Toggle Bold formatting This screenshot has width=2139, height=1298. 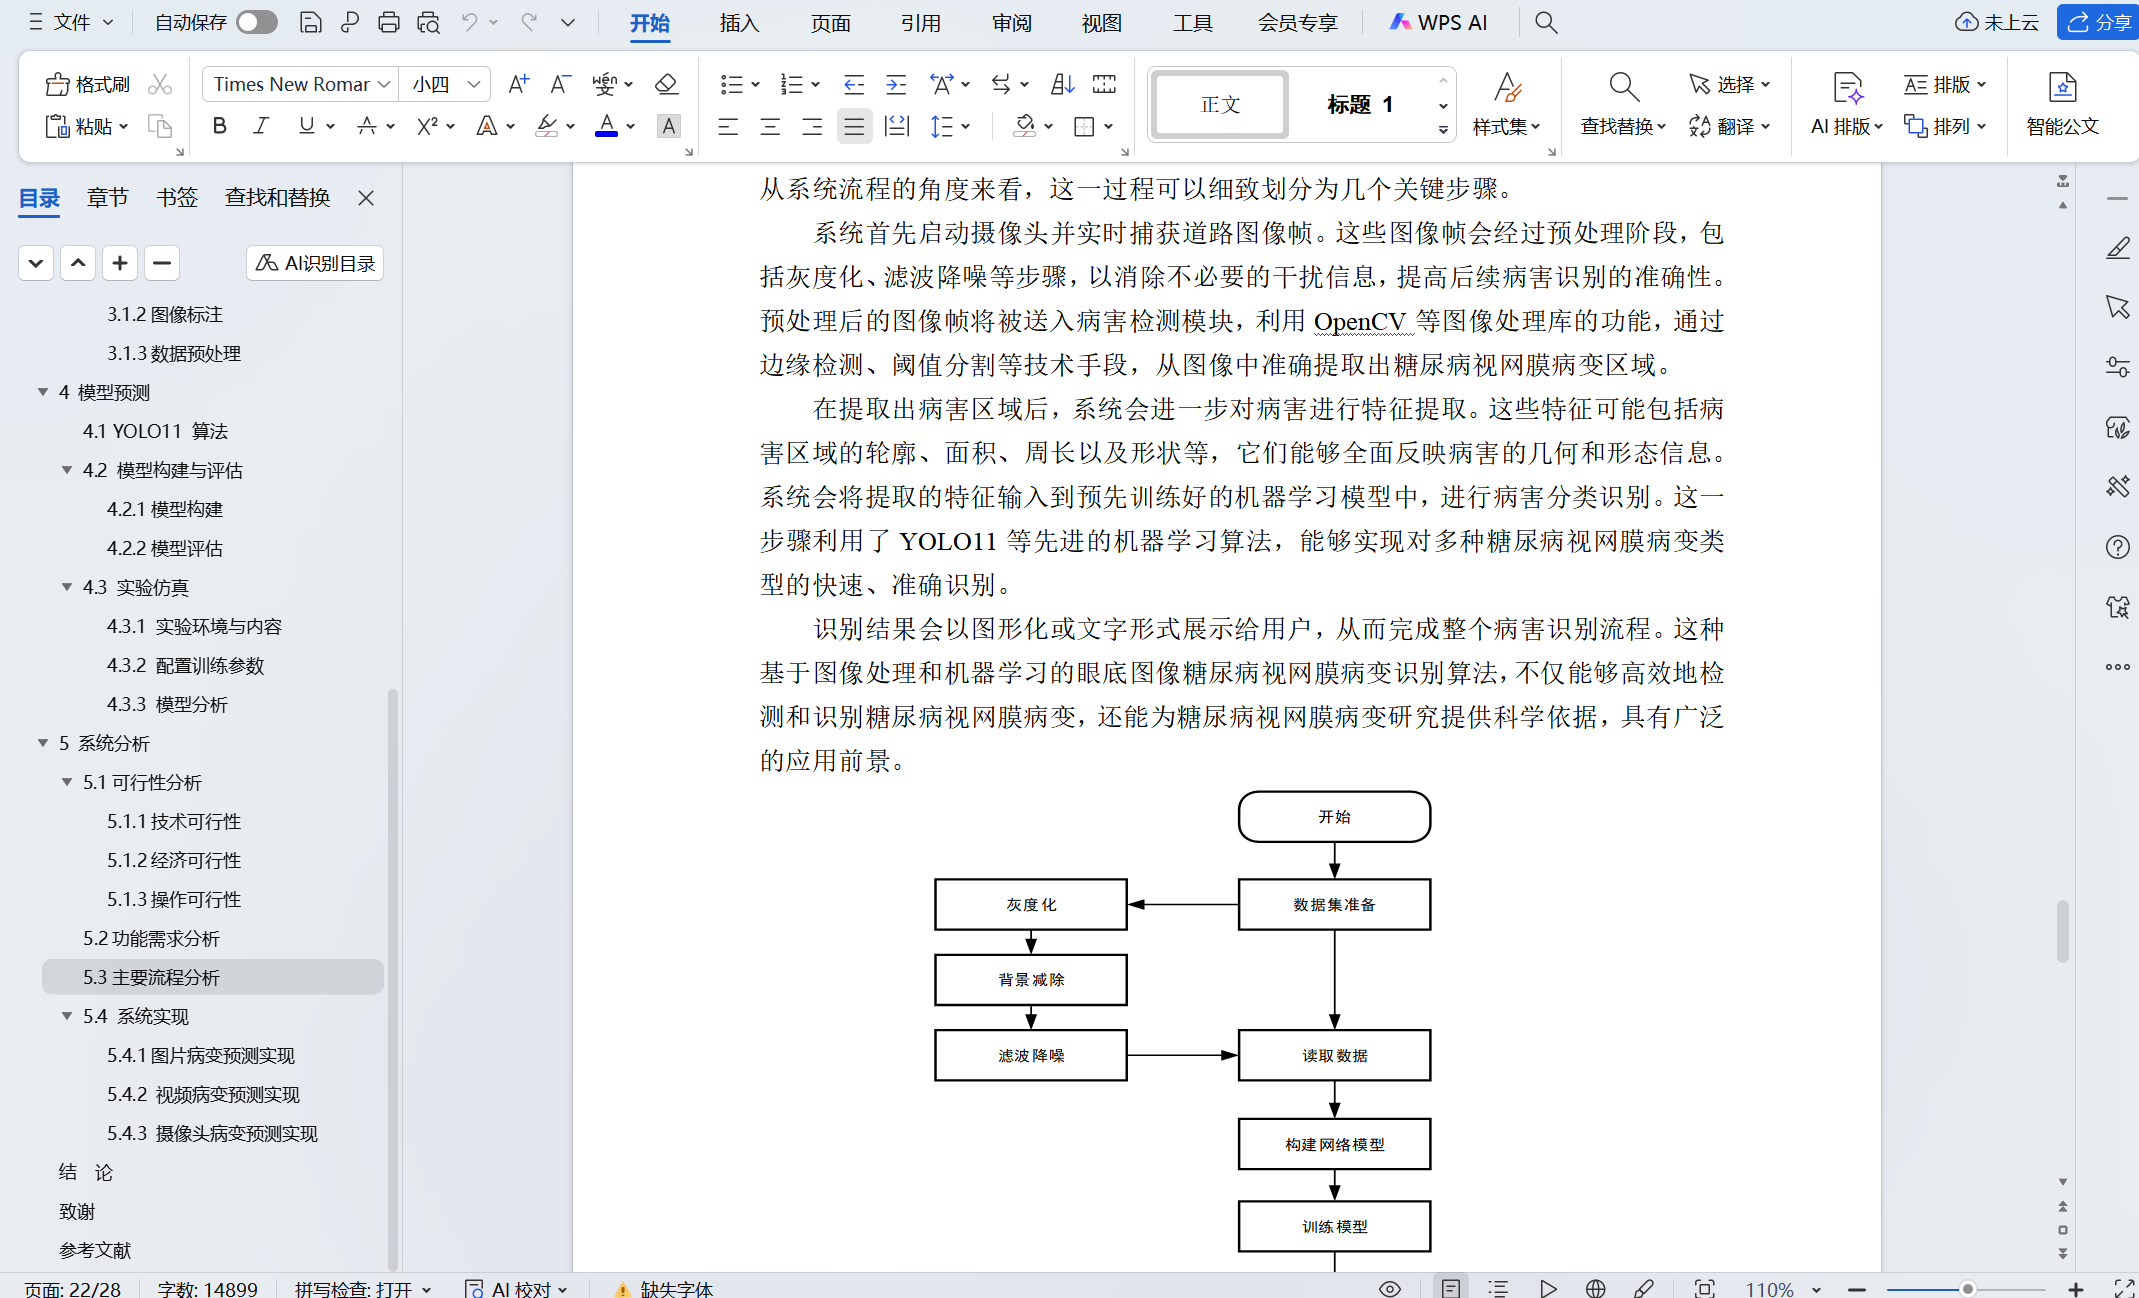[x=220, y=126]
